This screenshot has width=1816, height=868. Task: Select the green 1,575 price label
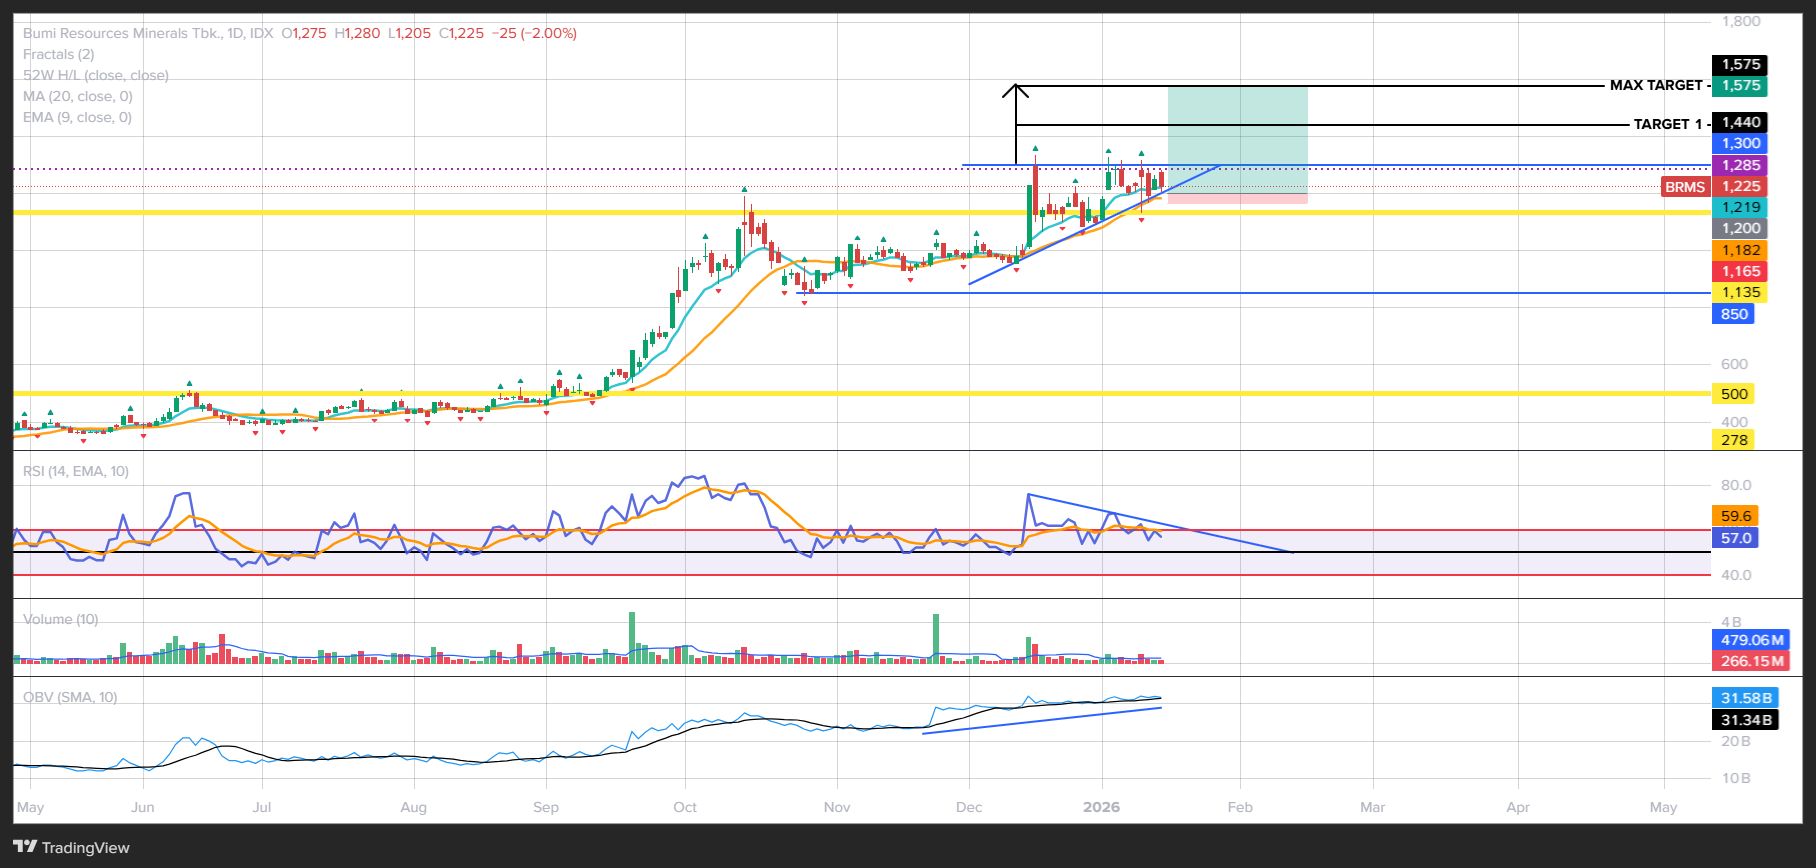click(x=1740, y=86)
